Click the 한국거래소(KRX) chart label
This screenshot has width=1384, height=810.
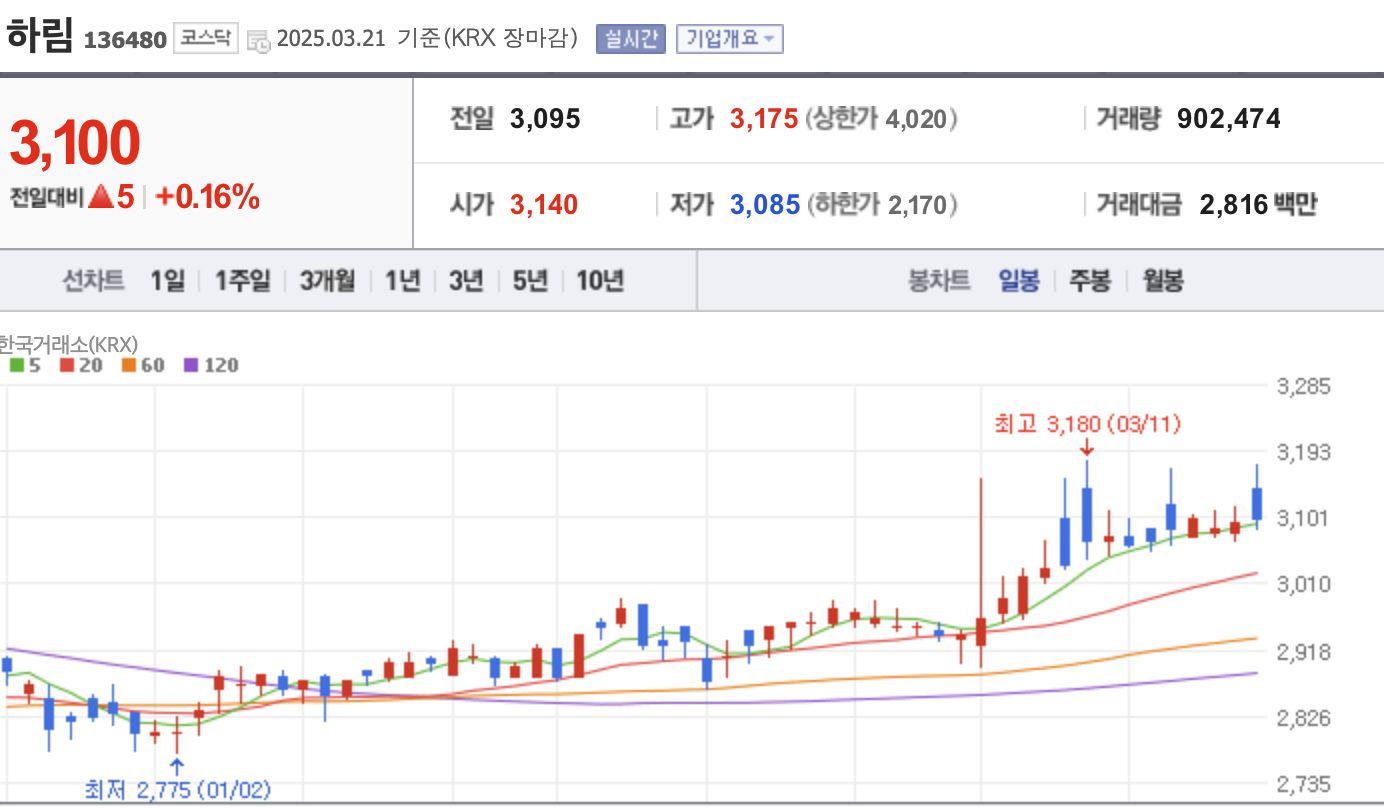point(67,344)
